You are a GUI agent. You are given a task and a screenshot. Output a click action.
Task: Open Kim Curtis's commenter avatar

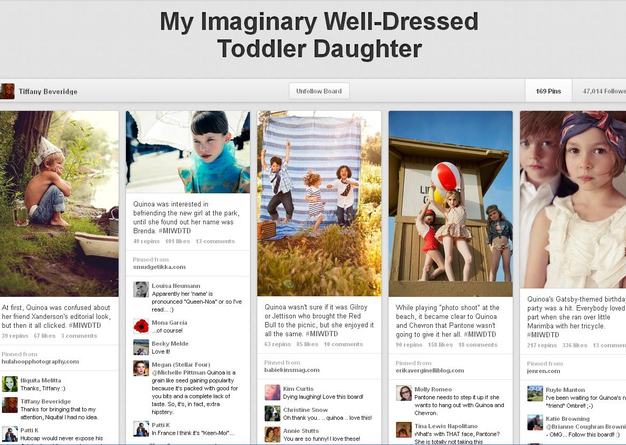click(x=272, y=392)
